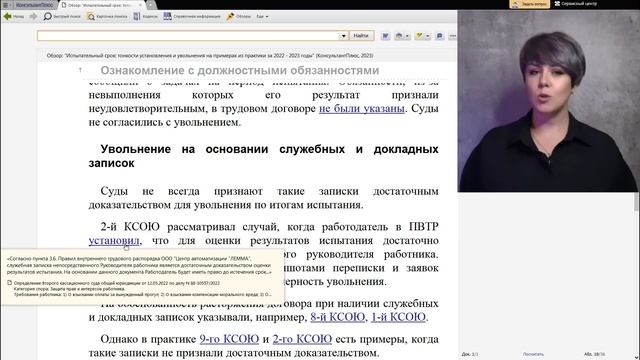Click the print icon
This screenshot has height=360, width=640.
(x=399, y=36)
